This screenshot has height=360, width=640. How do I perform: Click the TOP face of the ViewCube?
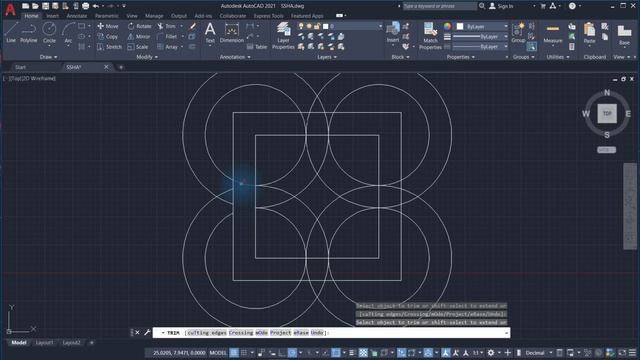point(607,113)
